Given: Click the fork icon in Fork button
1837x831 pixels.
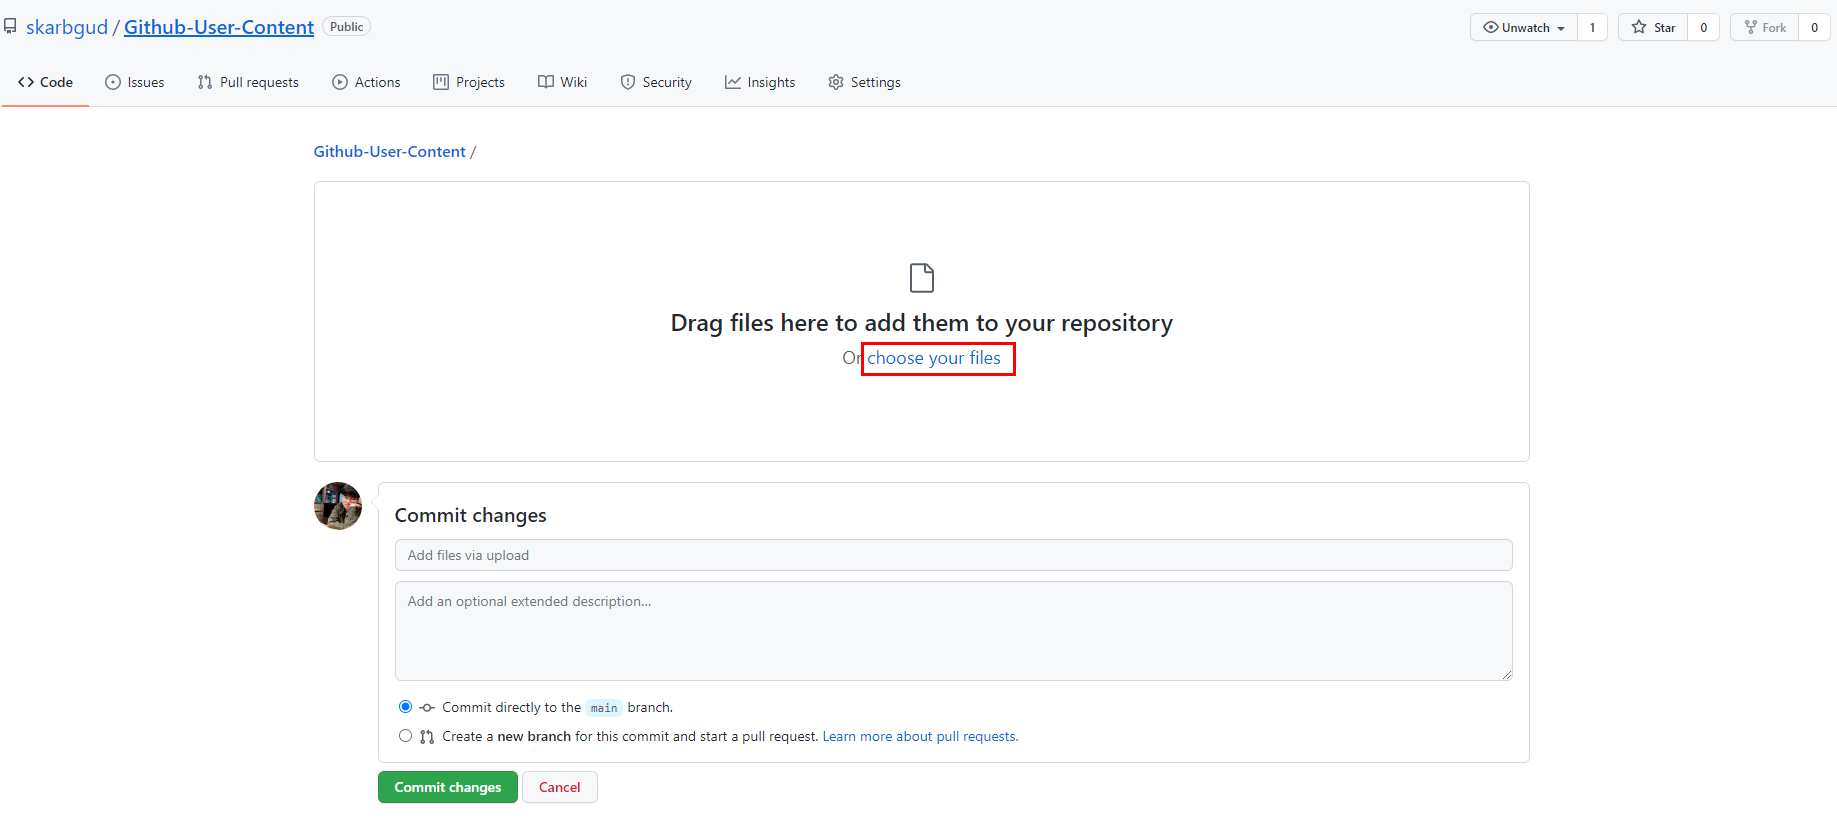Looking at the screenshot, I should pos(1751,27).
